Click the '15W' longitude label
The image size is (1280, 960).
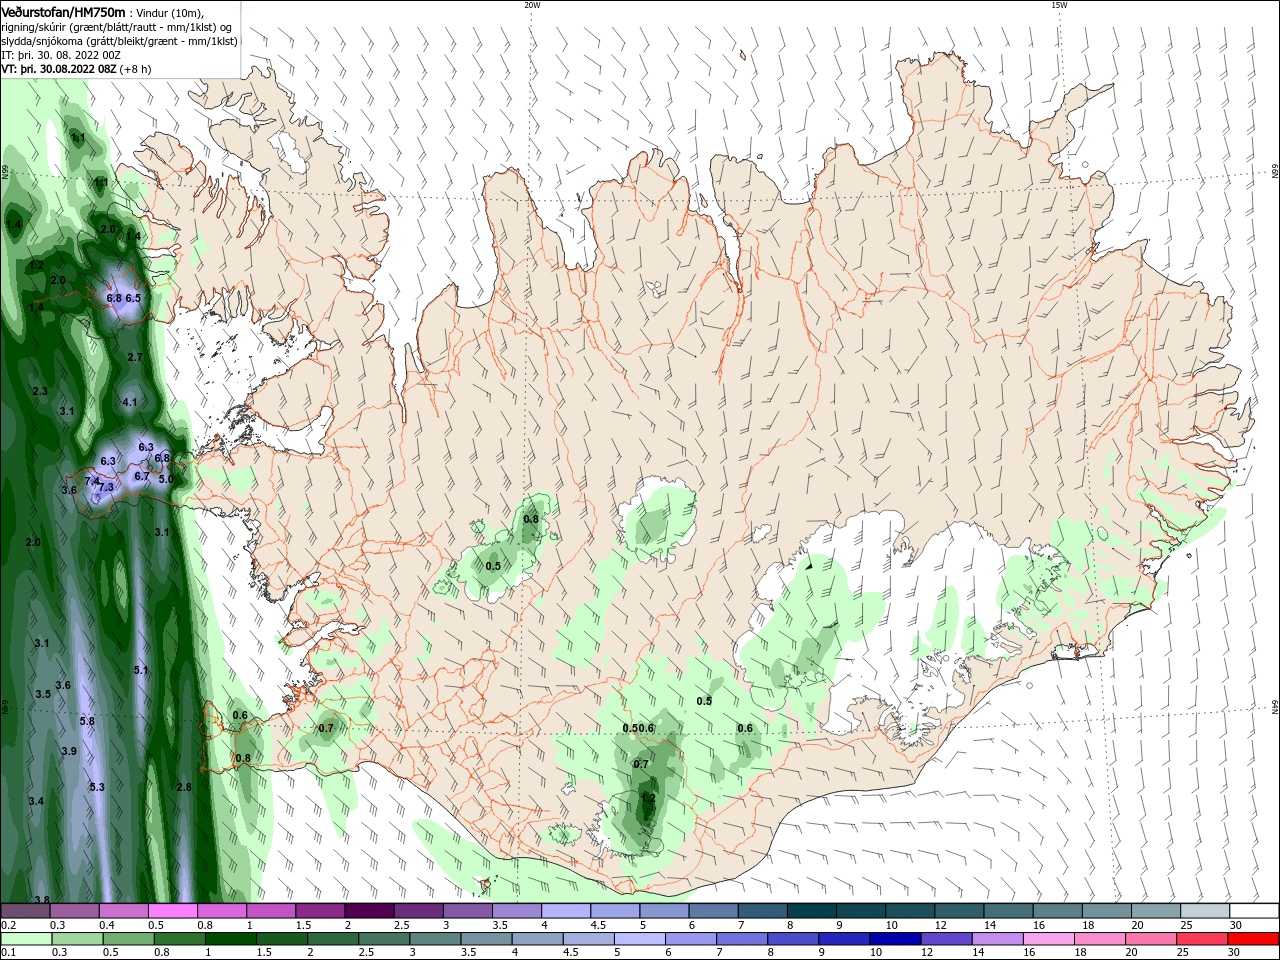(1059, 5)
